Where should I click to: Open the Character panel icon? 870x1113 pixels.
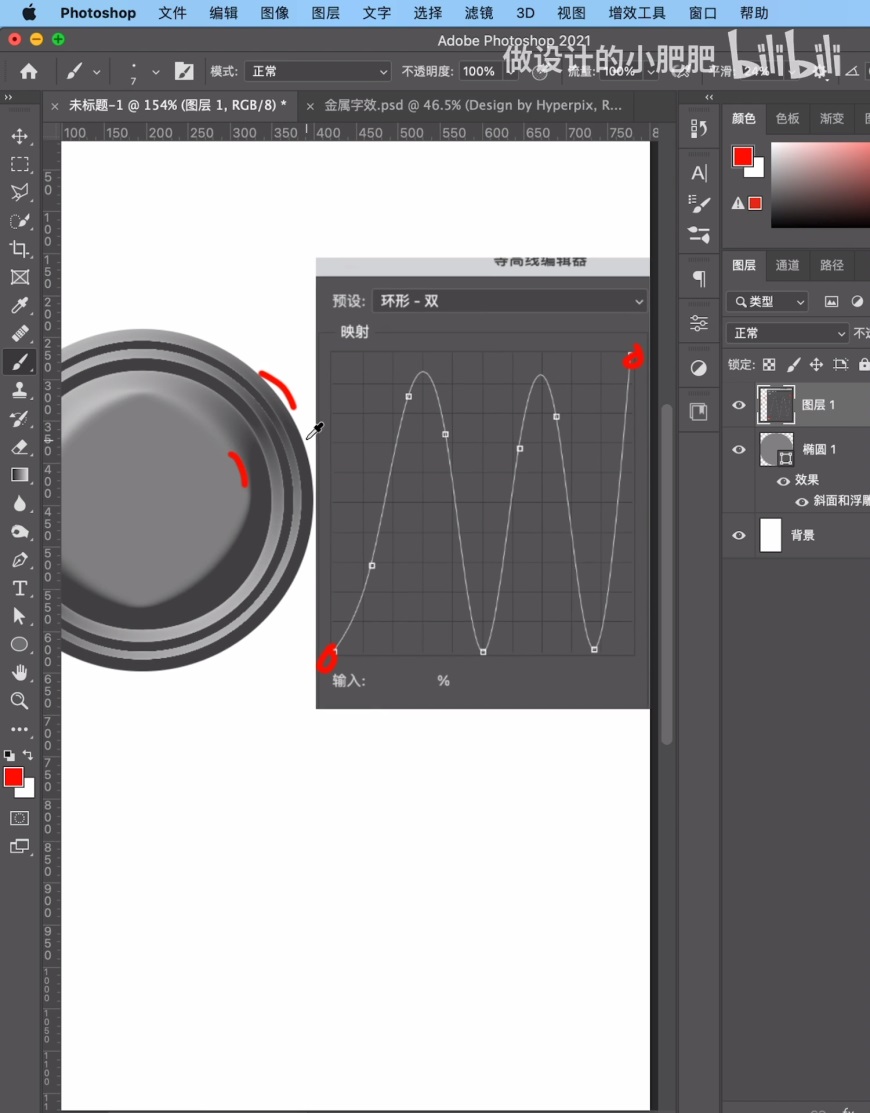click(x=698, y=173)
